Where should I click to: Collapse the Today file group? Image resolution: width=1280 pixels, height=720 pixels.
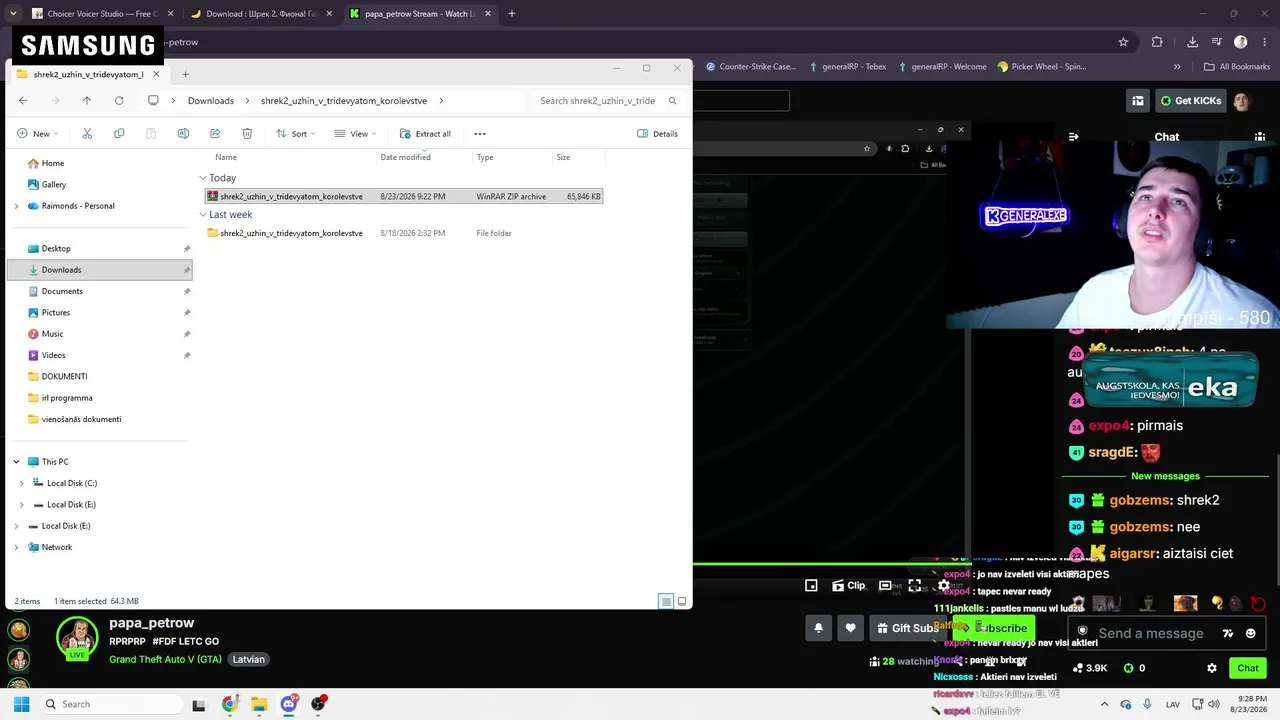pos(203,178)
